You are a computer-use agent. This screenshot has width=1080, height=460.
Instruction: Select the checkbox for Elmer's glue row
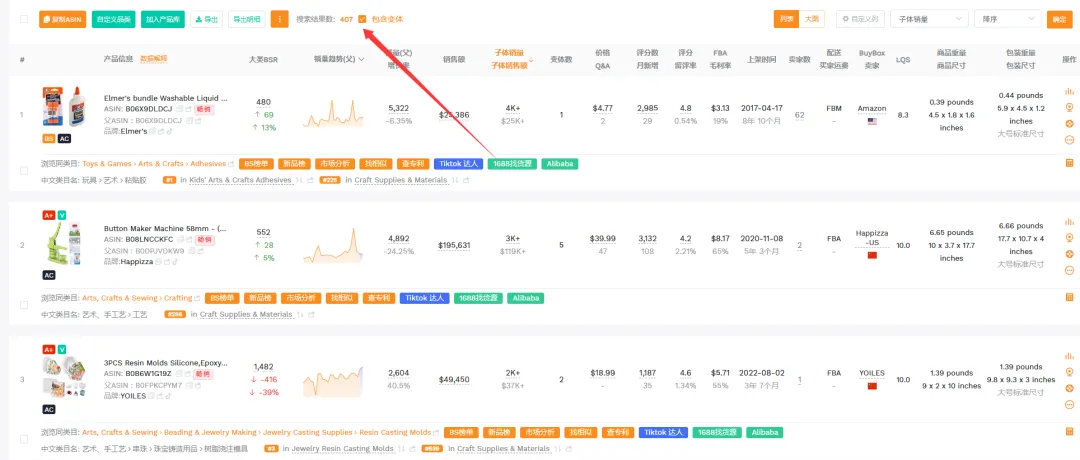[24, 170]
